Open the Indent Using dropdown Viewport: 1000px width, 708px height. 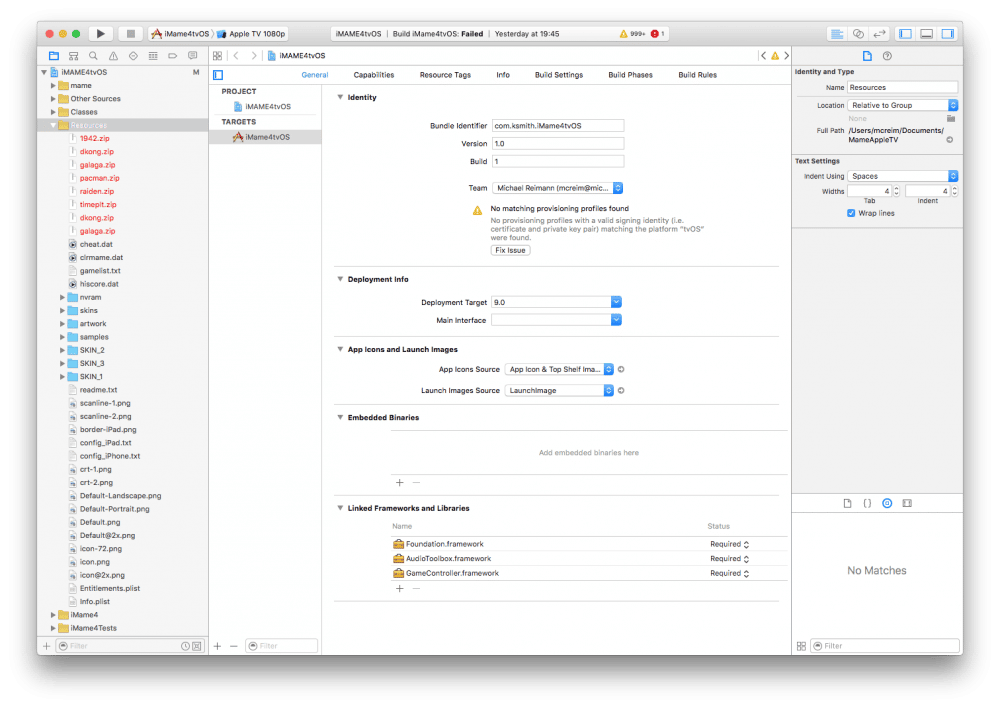(902, 176)
